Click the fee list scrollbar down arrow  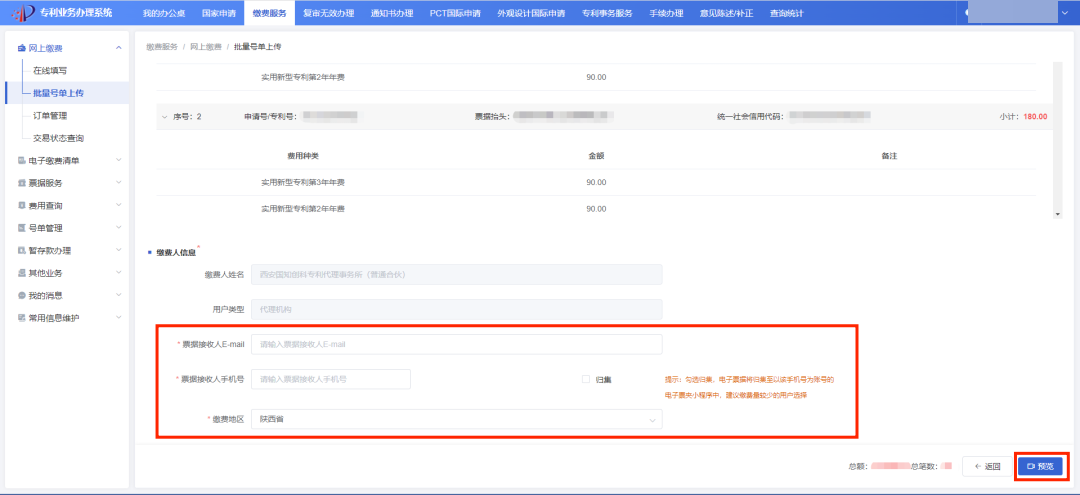tap(1058, 214)
